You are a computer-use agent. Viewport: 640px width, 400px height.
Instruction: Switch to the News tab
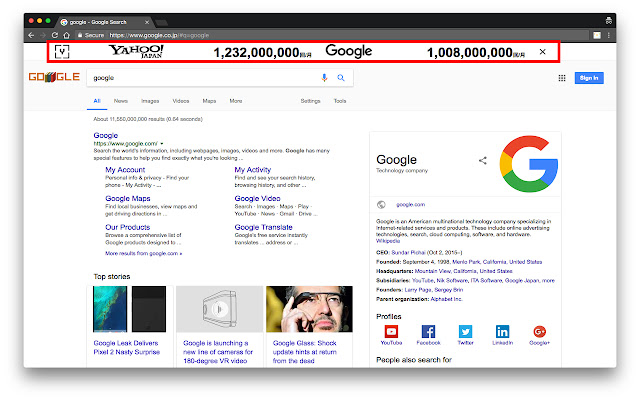pyautogui.click(x=120, y=101)
